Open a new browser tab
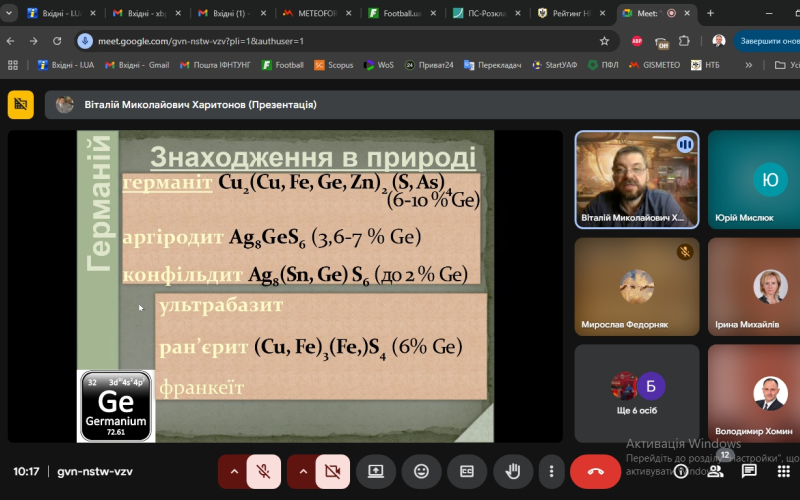 coord(710,13)
